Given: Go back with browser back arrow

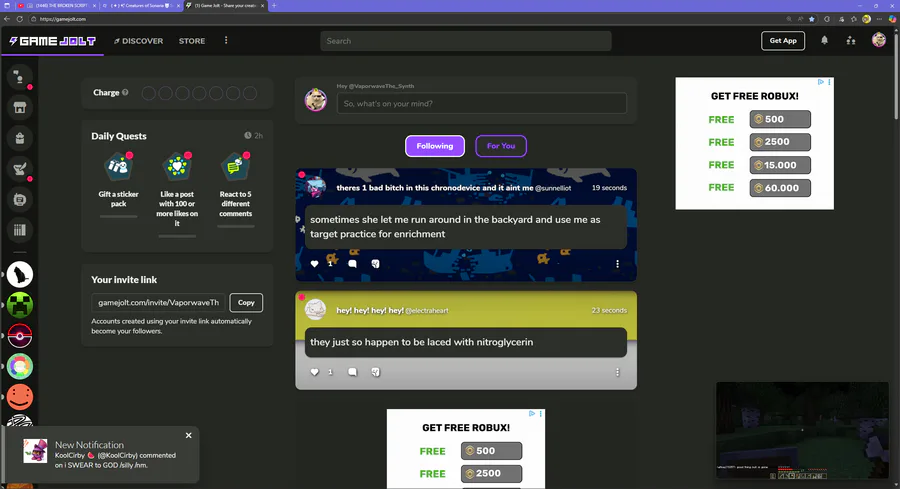Looking at the screenshot, I should pyautogui.click(x=7, y=19).
